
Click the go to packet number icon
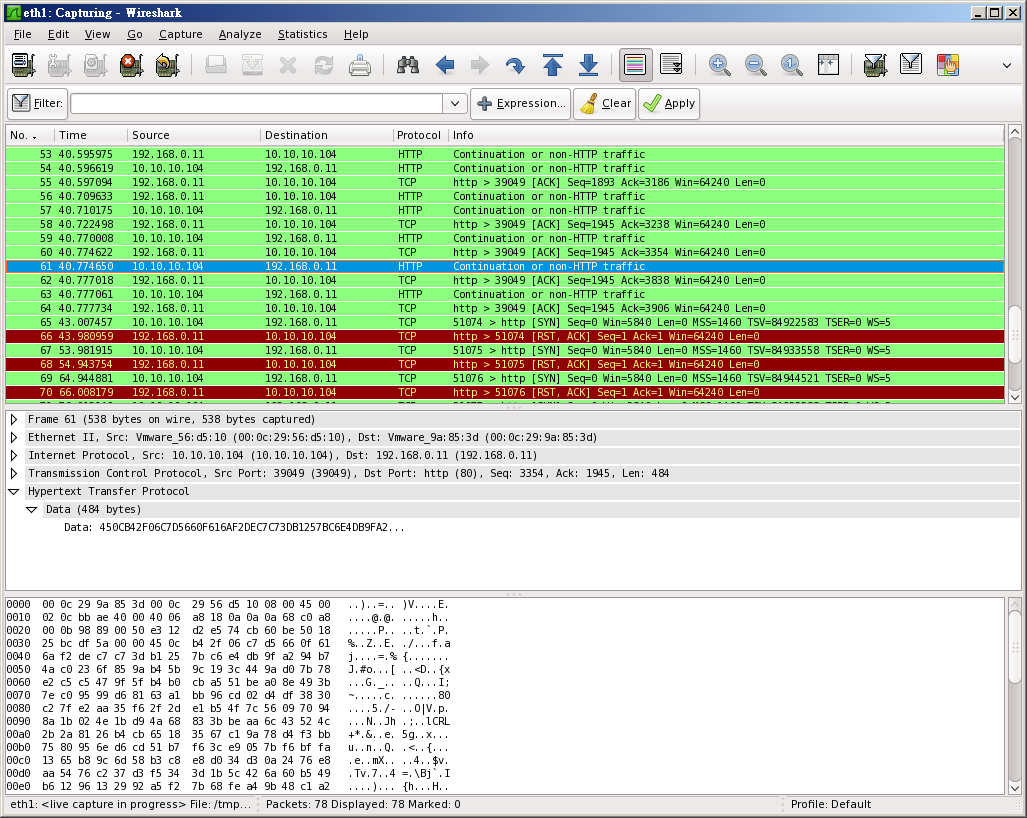[x=515, y=64]
